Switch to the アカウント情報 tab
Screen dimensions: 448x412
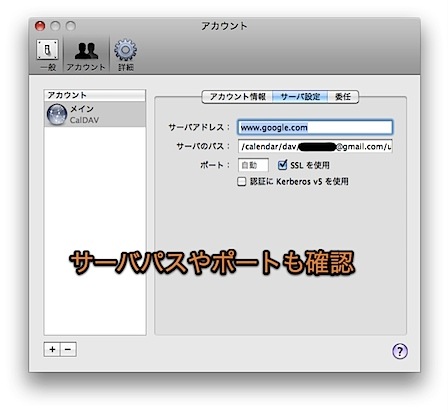point(237,97)
